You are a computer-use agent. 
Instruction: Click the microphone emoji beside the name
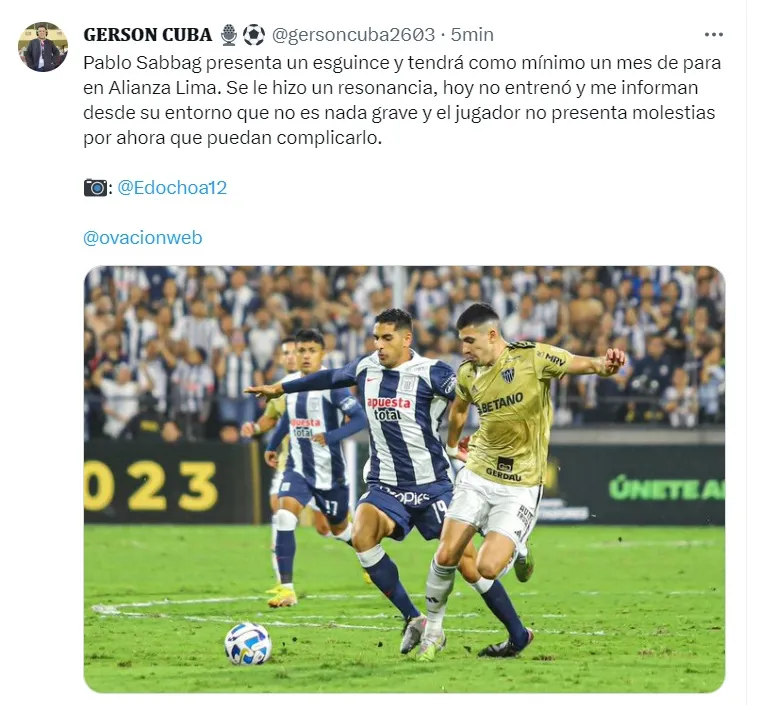(x=229, y=35)
